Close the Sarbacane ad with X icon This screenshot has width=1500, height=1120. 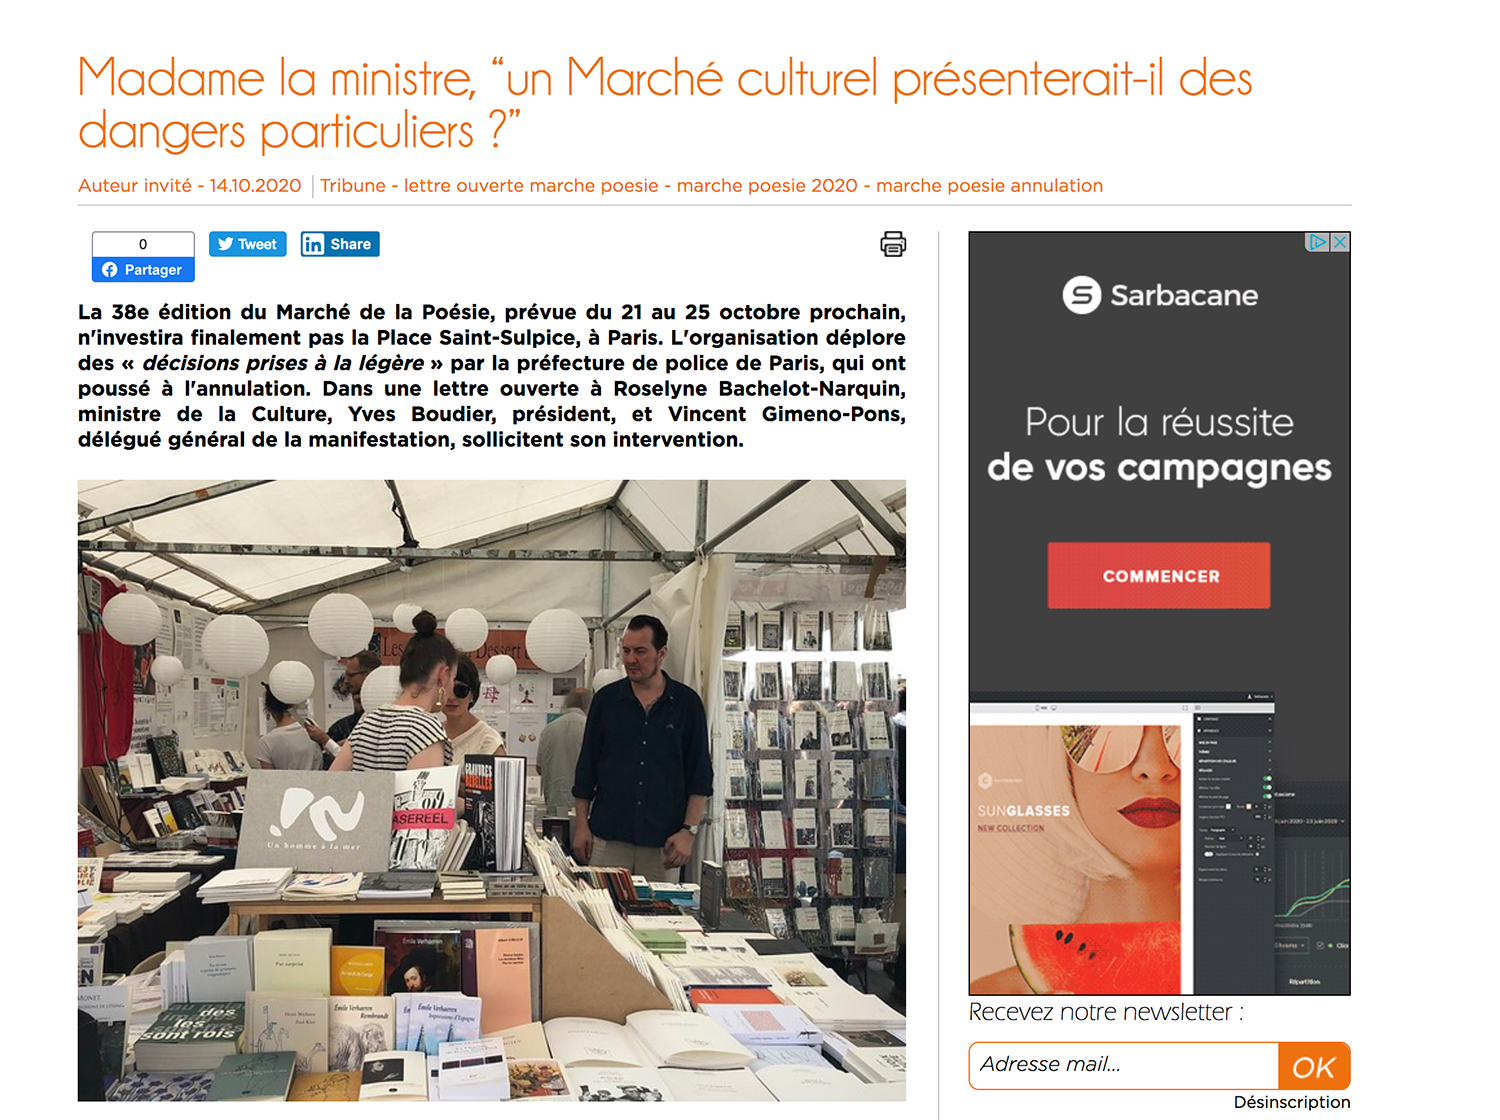(x=1340, y=242)
